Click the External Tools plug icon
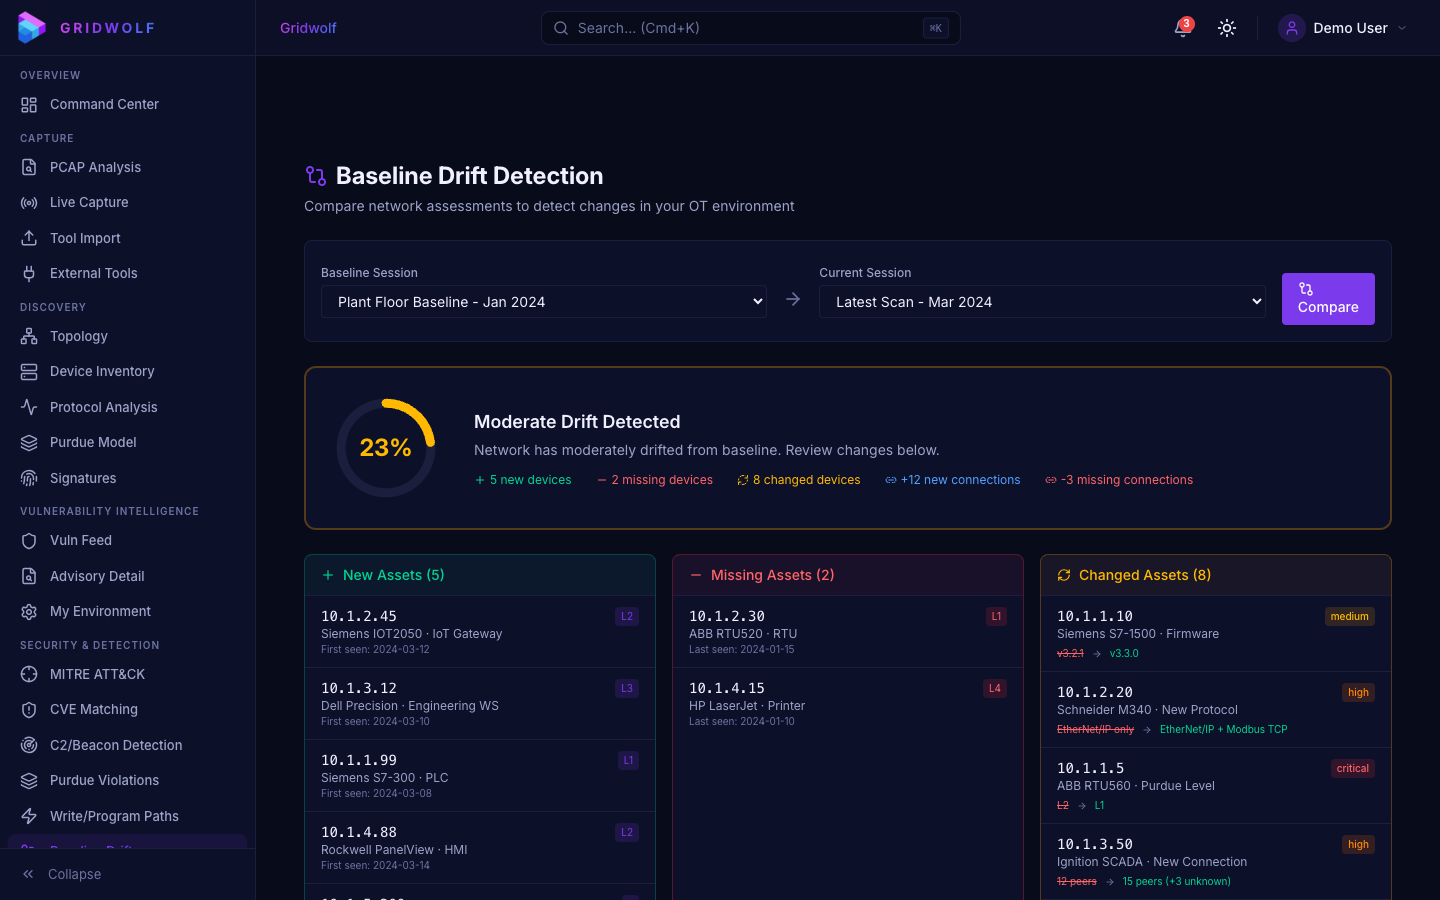 point(29,274)
